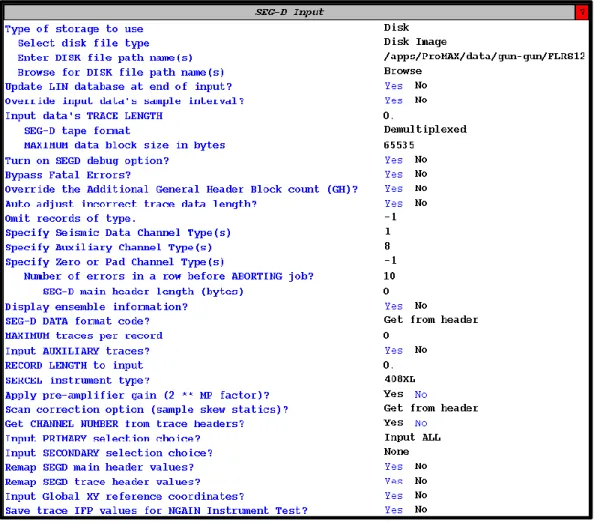Click Browse for DISK file path names
This screenshot has height=523, width=594.
tap(403, 71)
